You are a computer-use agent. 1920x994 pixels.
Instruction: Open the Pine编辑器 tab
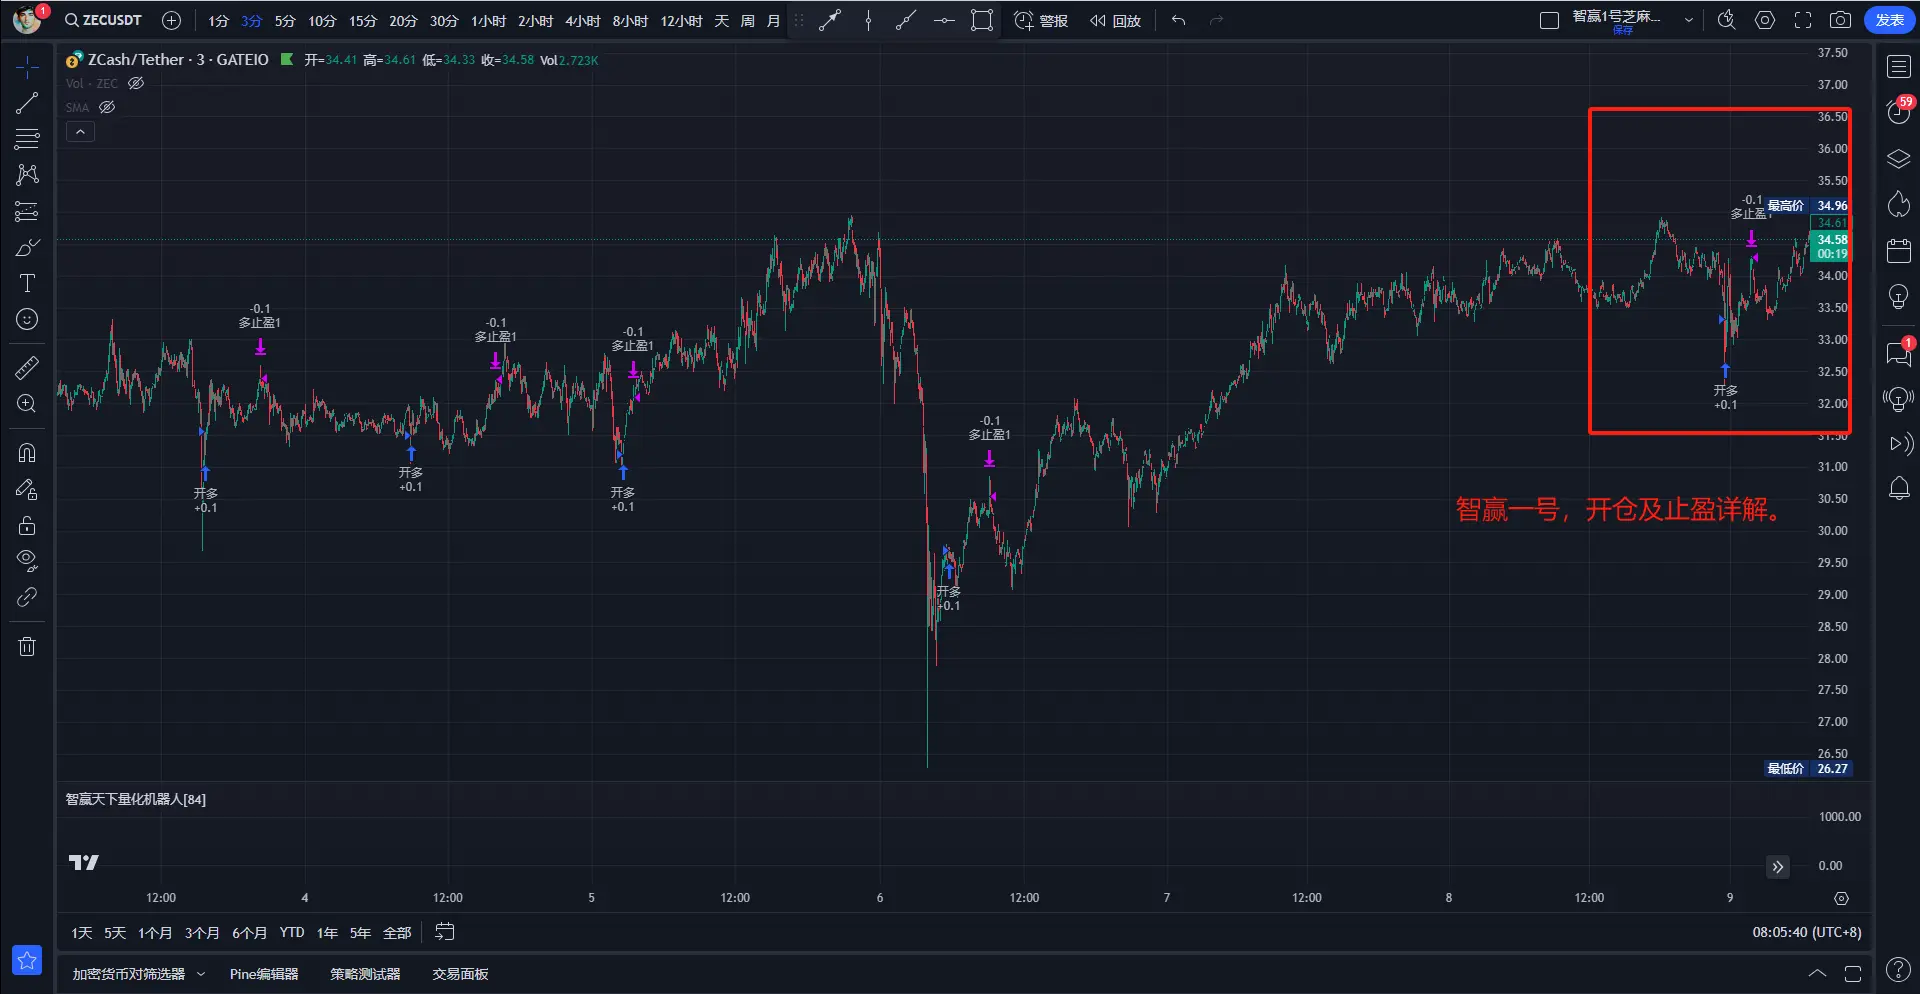264,974
